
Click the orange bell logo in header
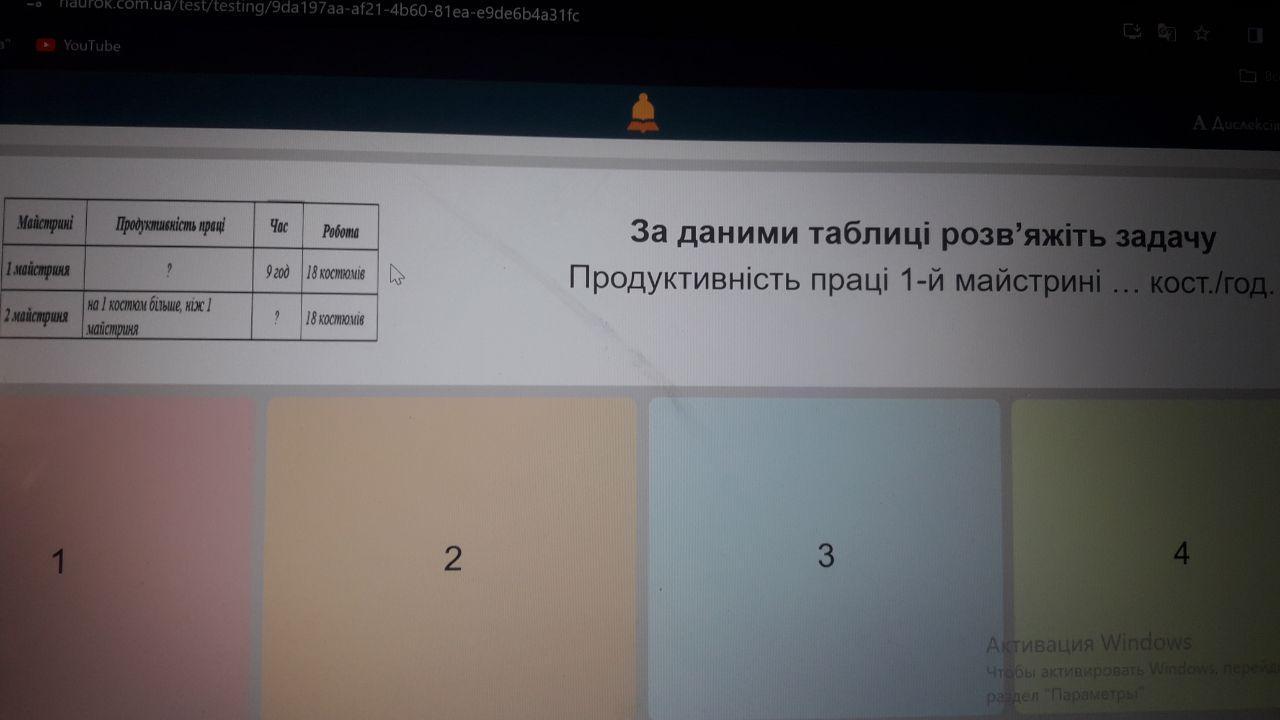(642, 113)
